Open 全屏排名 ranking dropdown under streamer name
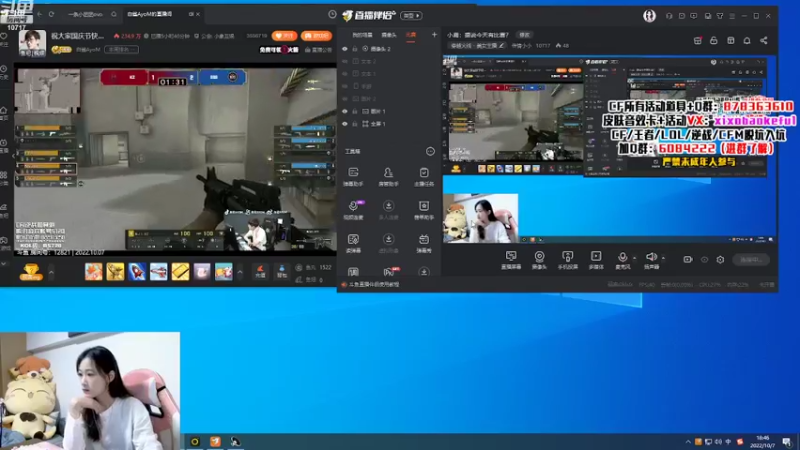Viewport: 800px width, 450px height. tap(121, 49)
